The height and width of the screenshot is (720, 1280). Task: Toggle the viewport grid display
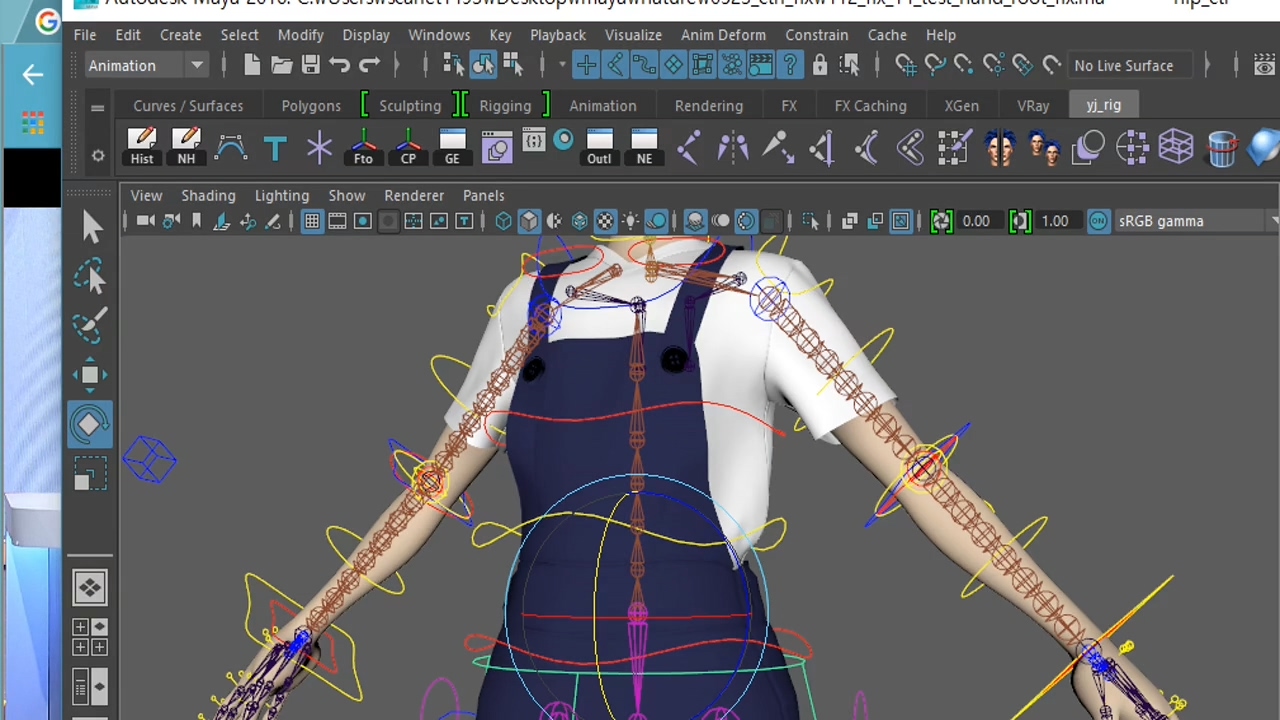coord(312,221)
